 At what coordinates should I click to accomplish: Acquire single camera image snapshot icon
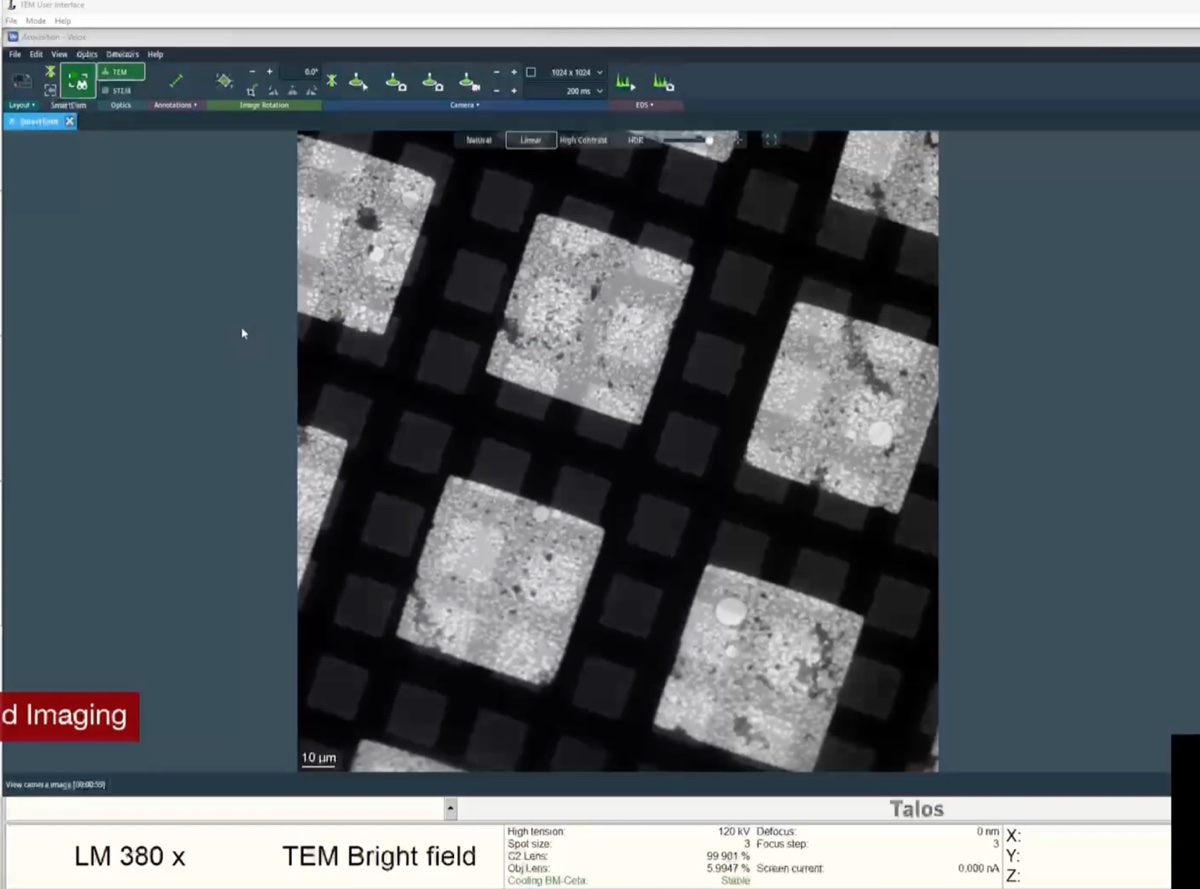coord(395,81)
